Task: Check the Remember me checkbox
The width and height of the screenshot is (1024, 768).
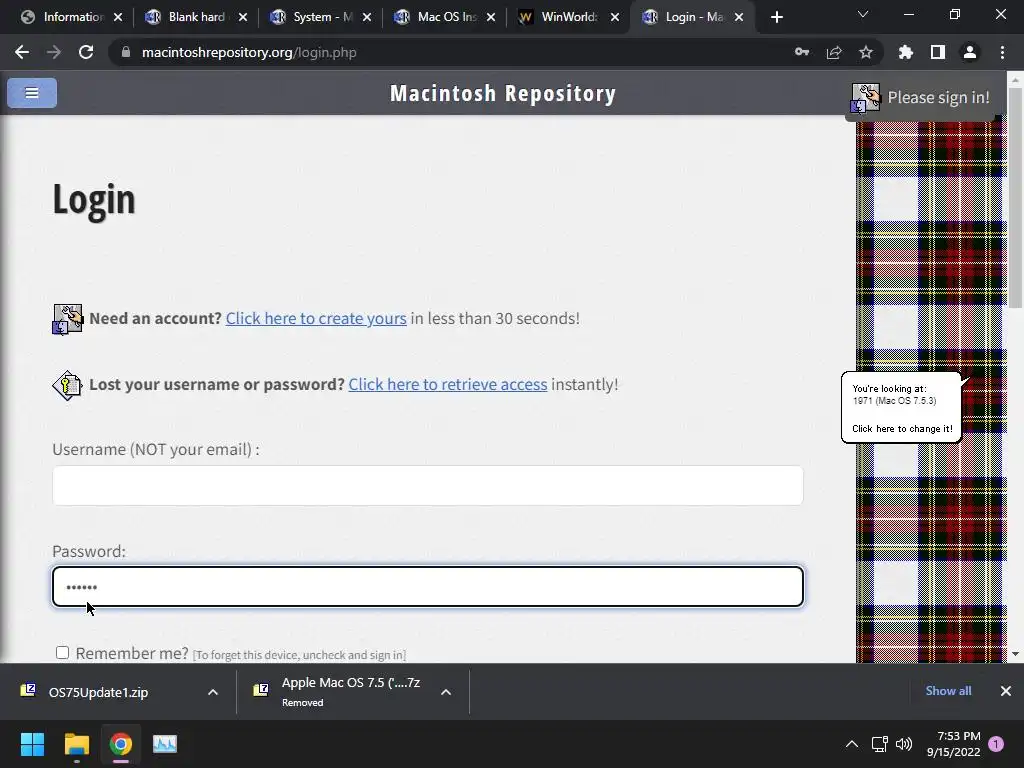Action: 62,652
